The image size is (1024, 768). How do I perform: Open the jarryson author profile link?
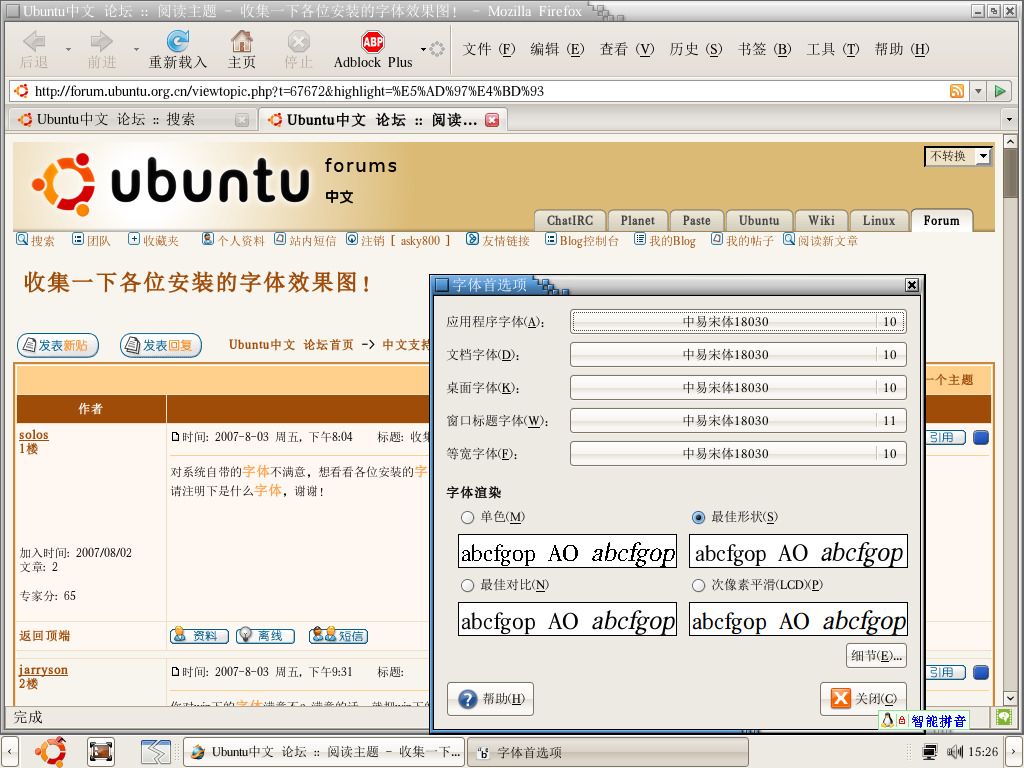[43, 670]
